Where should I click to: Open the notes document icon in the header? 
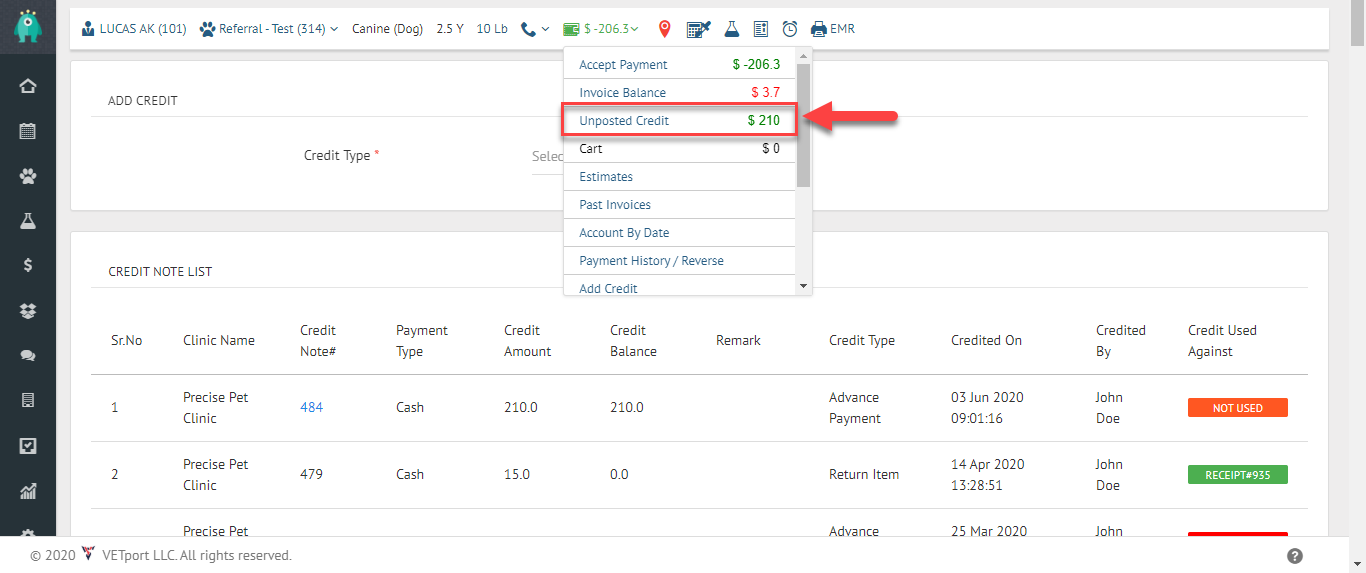coord(761,29)
